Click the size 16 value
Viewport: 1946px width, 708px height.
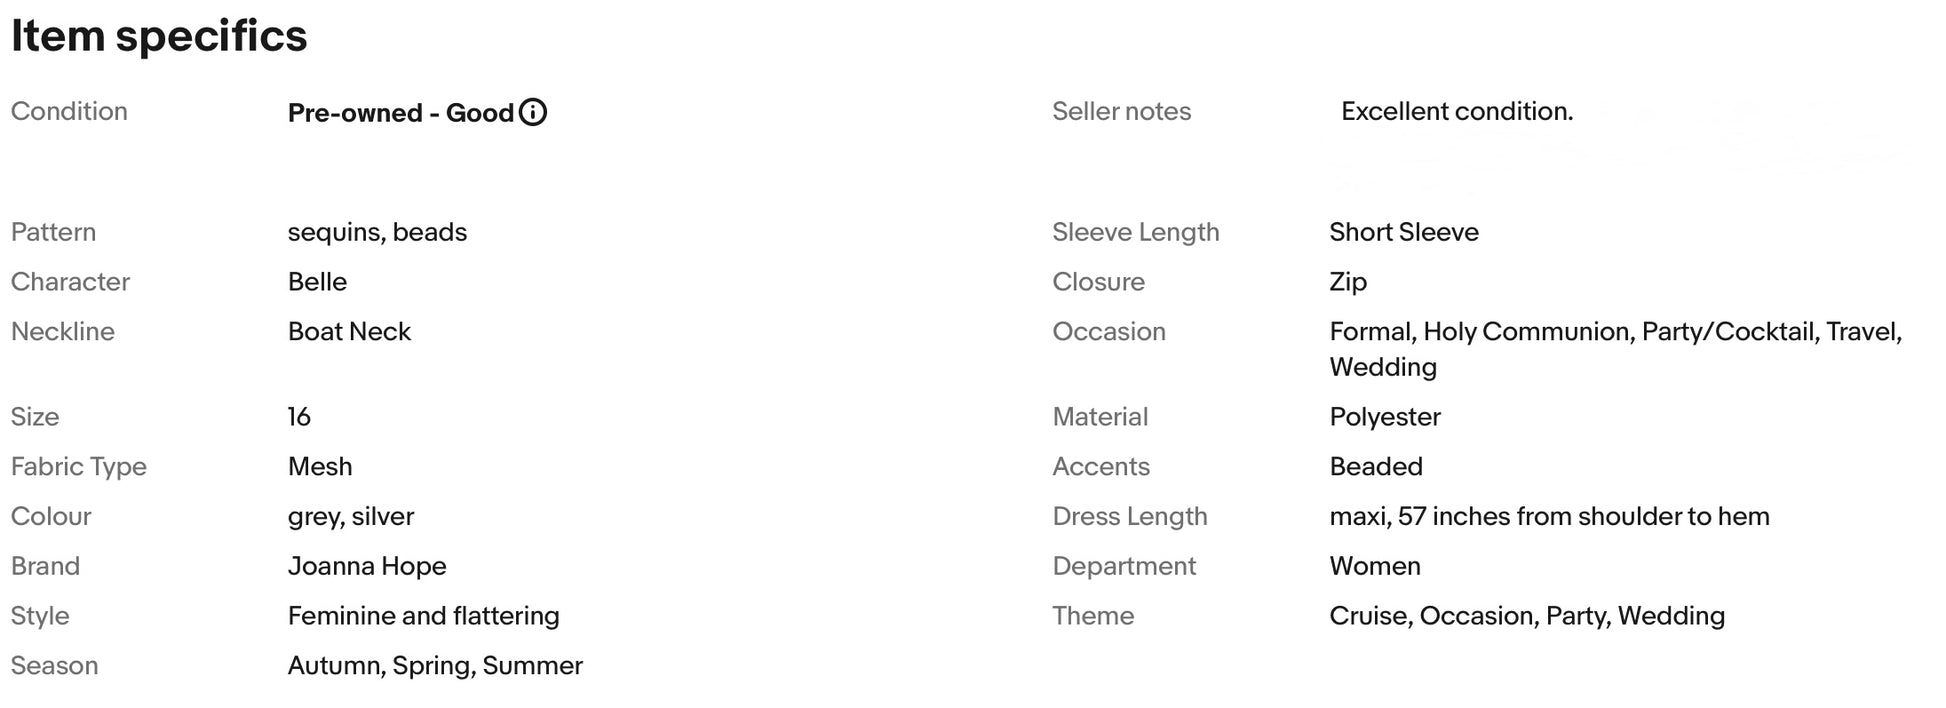(x=299, y=417)
